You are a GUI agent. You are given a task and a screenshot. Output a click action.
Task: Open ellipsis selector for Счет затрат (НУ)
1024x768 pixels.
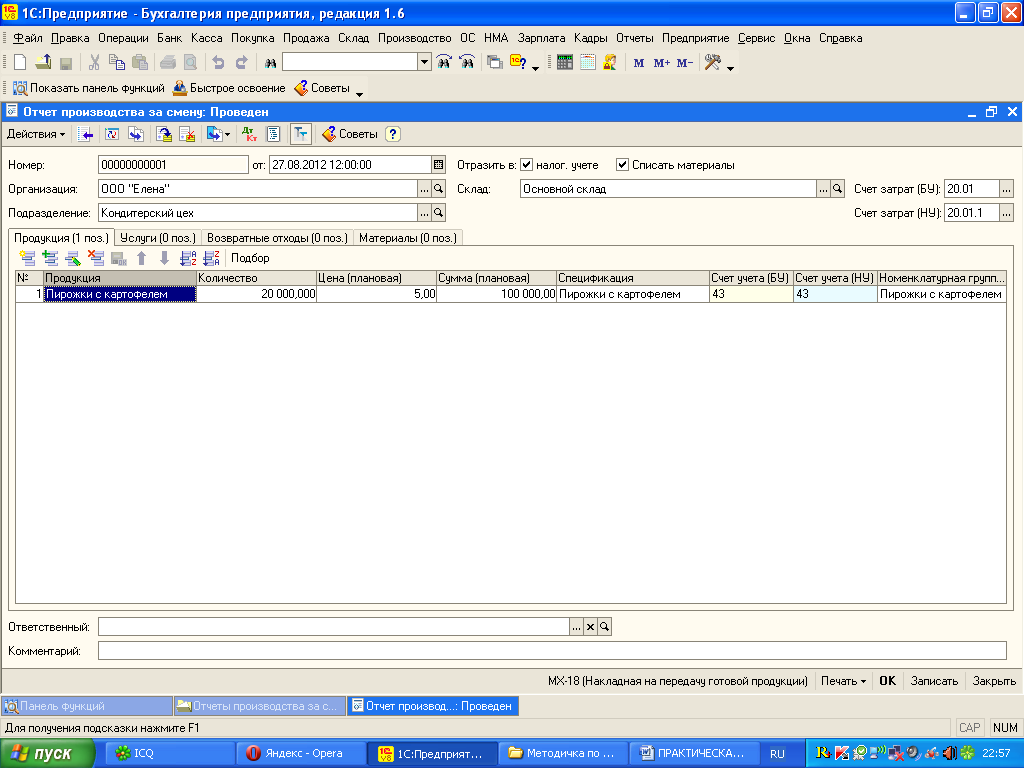coord(1006,213)
